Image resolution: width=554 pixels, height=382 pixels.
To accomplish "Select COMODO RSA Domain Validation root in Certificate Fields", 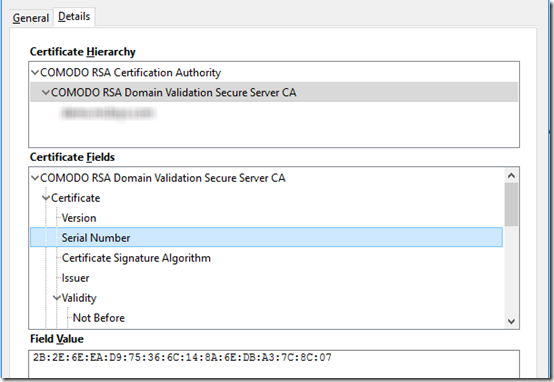I will tap(163, 178).
